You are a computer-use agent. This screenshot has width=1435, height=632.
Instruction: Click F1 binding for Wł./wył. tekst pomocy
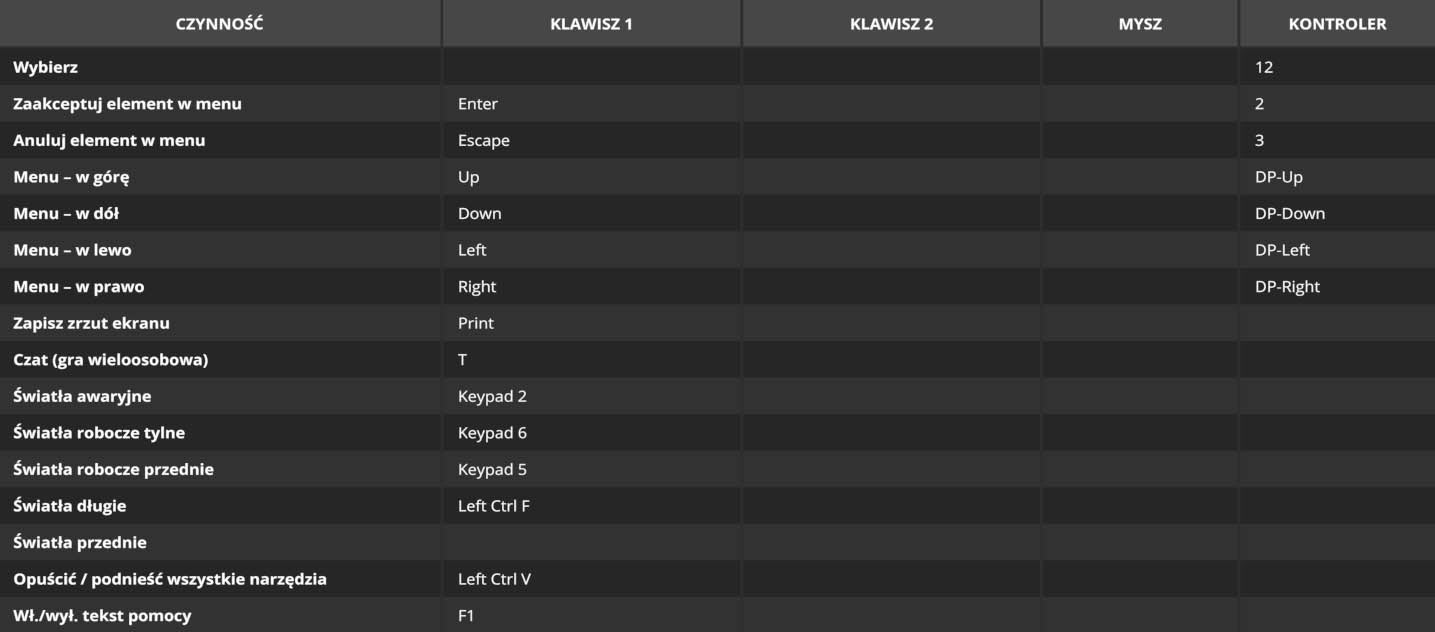591,615
